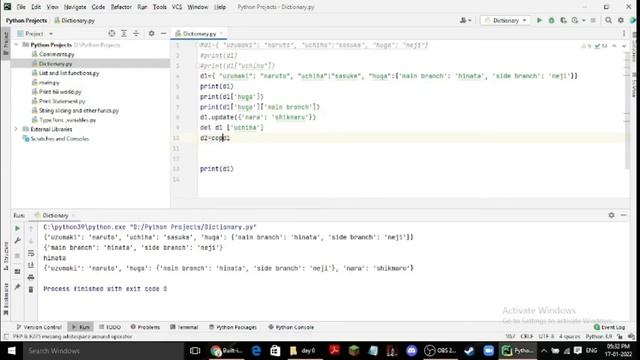Toggle Bookmarks tool window side tab
Viewport: 640px width, 360px height.
pos(6,299)
